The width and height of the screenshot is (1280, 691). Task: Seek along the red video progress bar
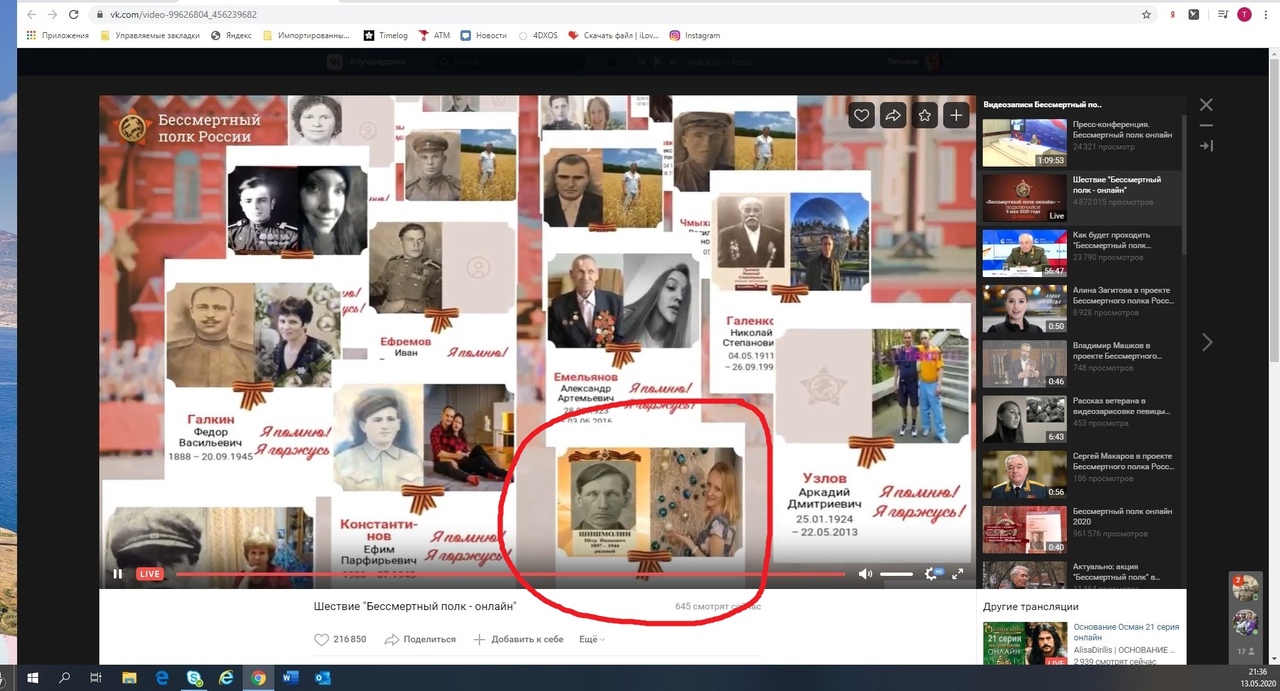point(510,574)
